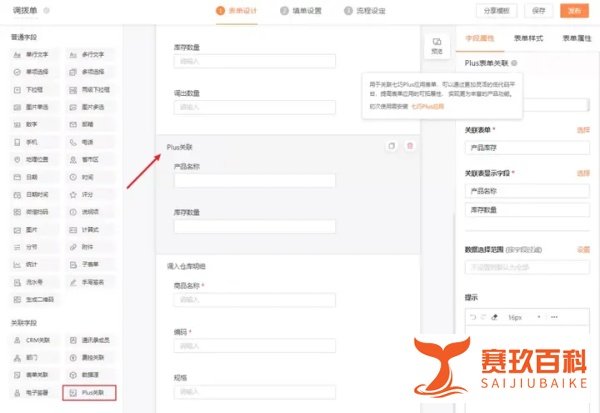Open the 预览 preview button
The height and width of the screenshot is (413, 600).
pyautogui.click(x=437, y=46)
